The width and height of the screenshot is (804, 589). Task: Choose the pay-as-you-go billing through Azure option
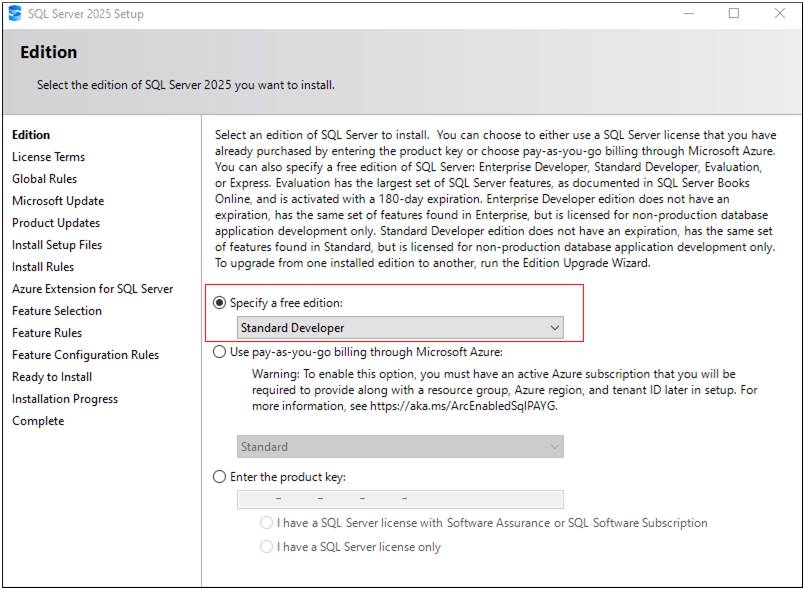pyautogui.click(x=219, y=352)
